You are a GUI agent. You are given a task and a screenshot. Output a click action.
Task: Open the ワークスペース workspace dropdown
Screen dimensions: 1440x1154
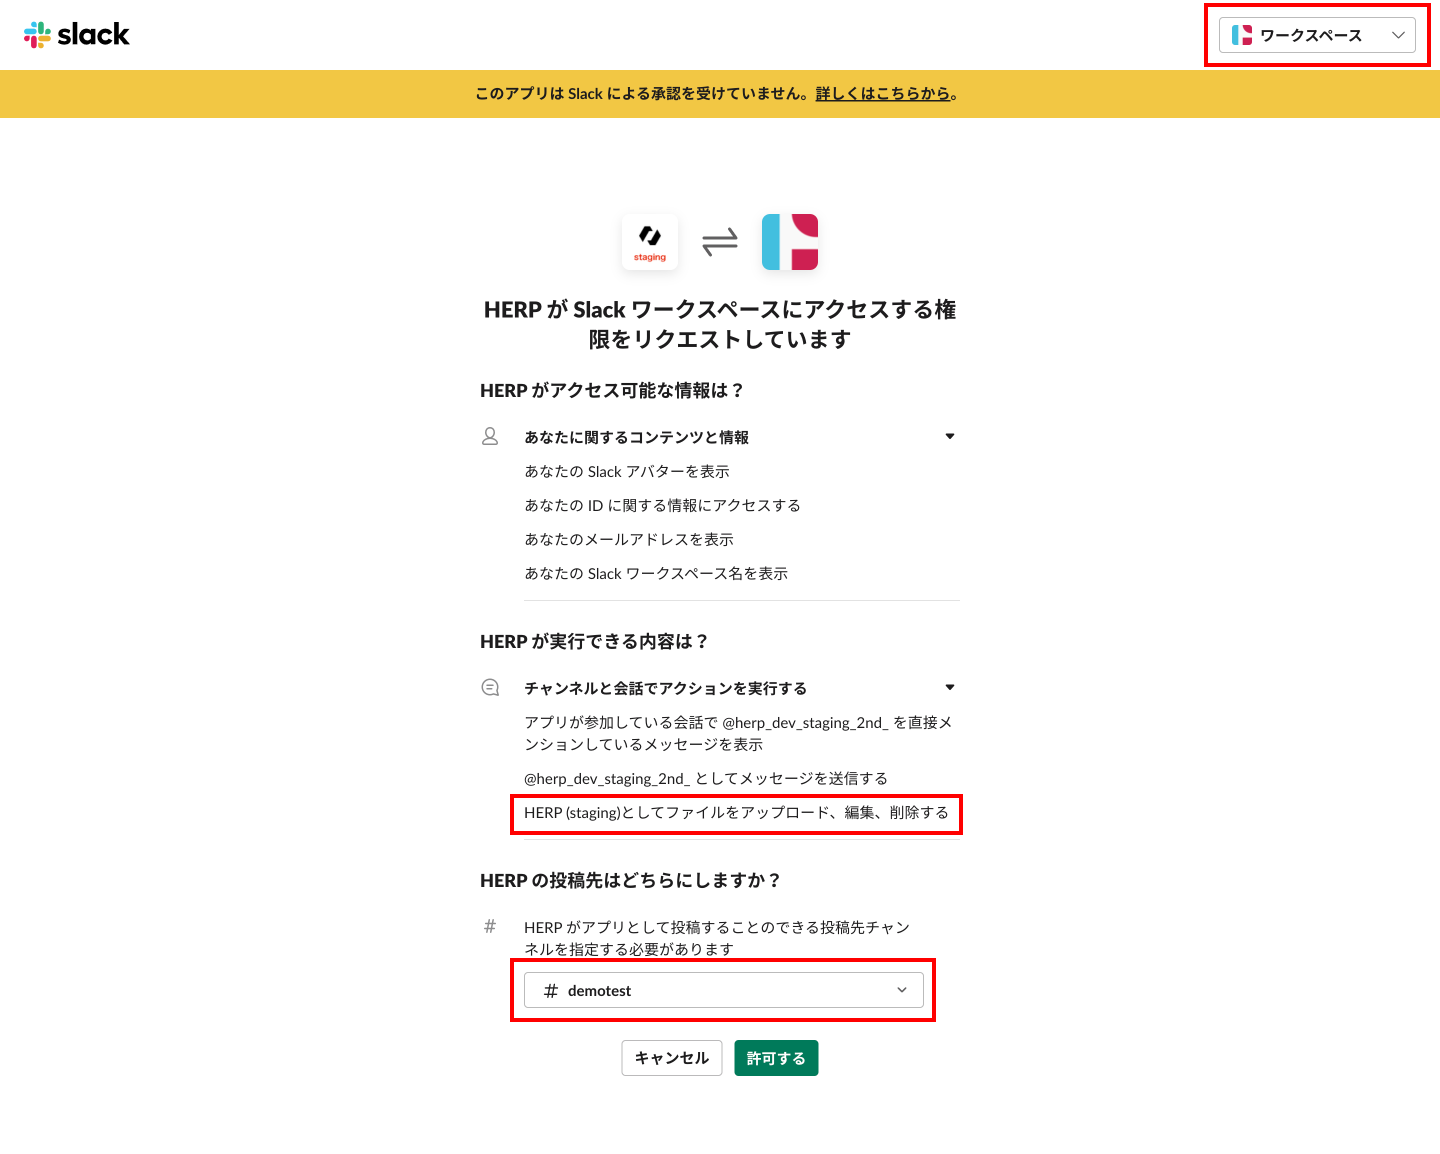(1317, 35)
